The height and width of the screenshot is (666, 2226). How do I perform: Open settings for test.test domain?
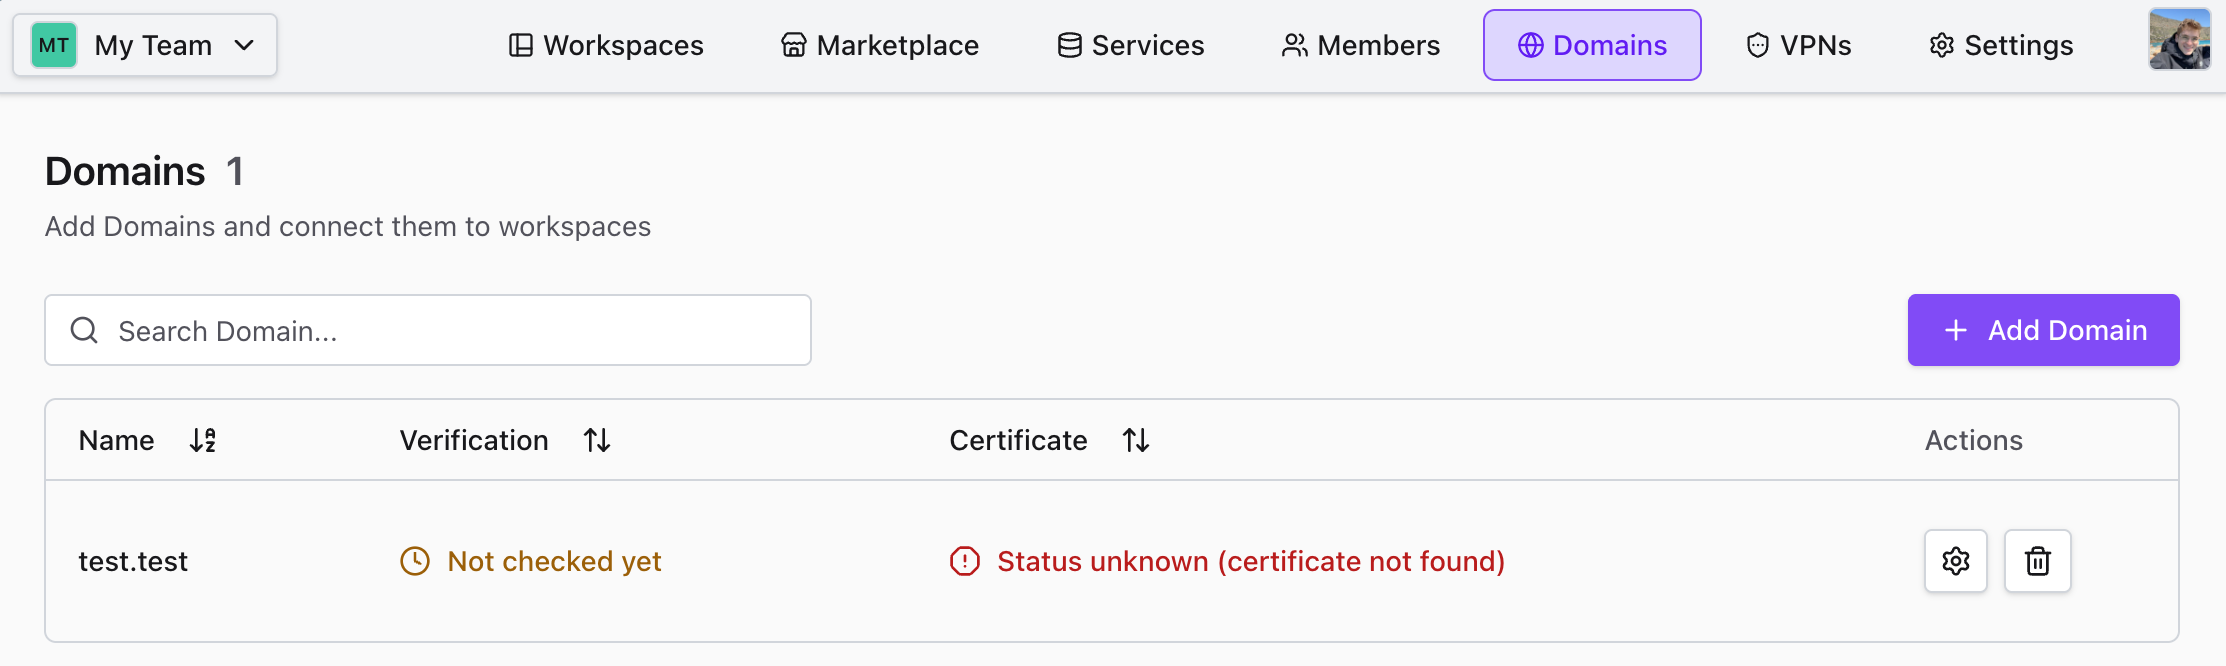pos(1955,561)
